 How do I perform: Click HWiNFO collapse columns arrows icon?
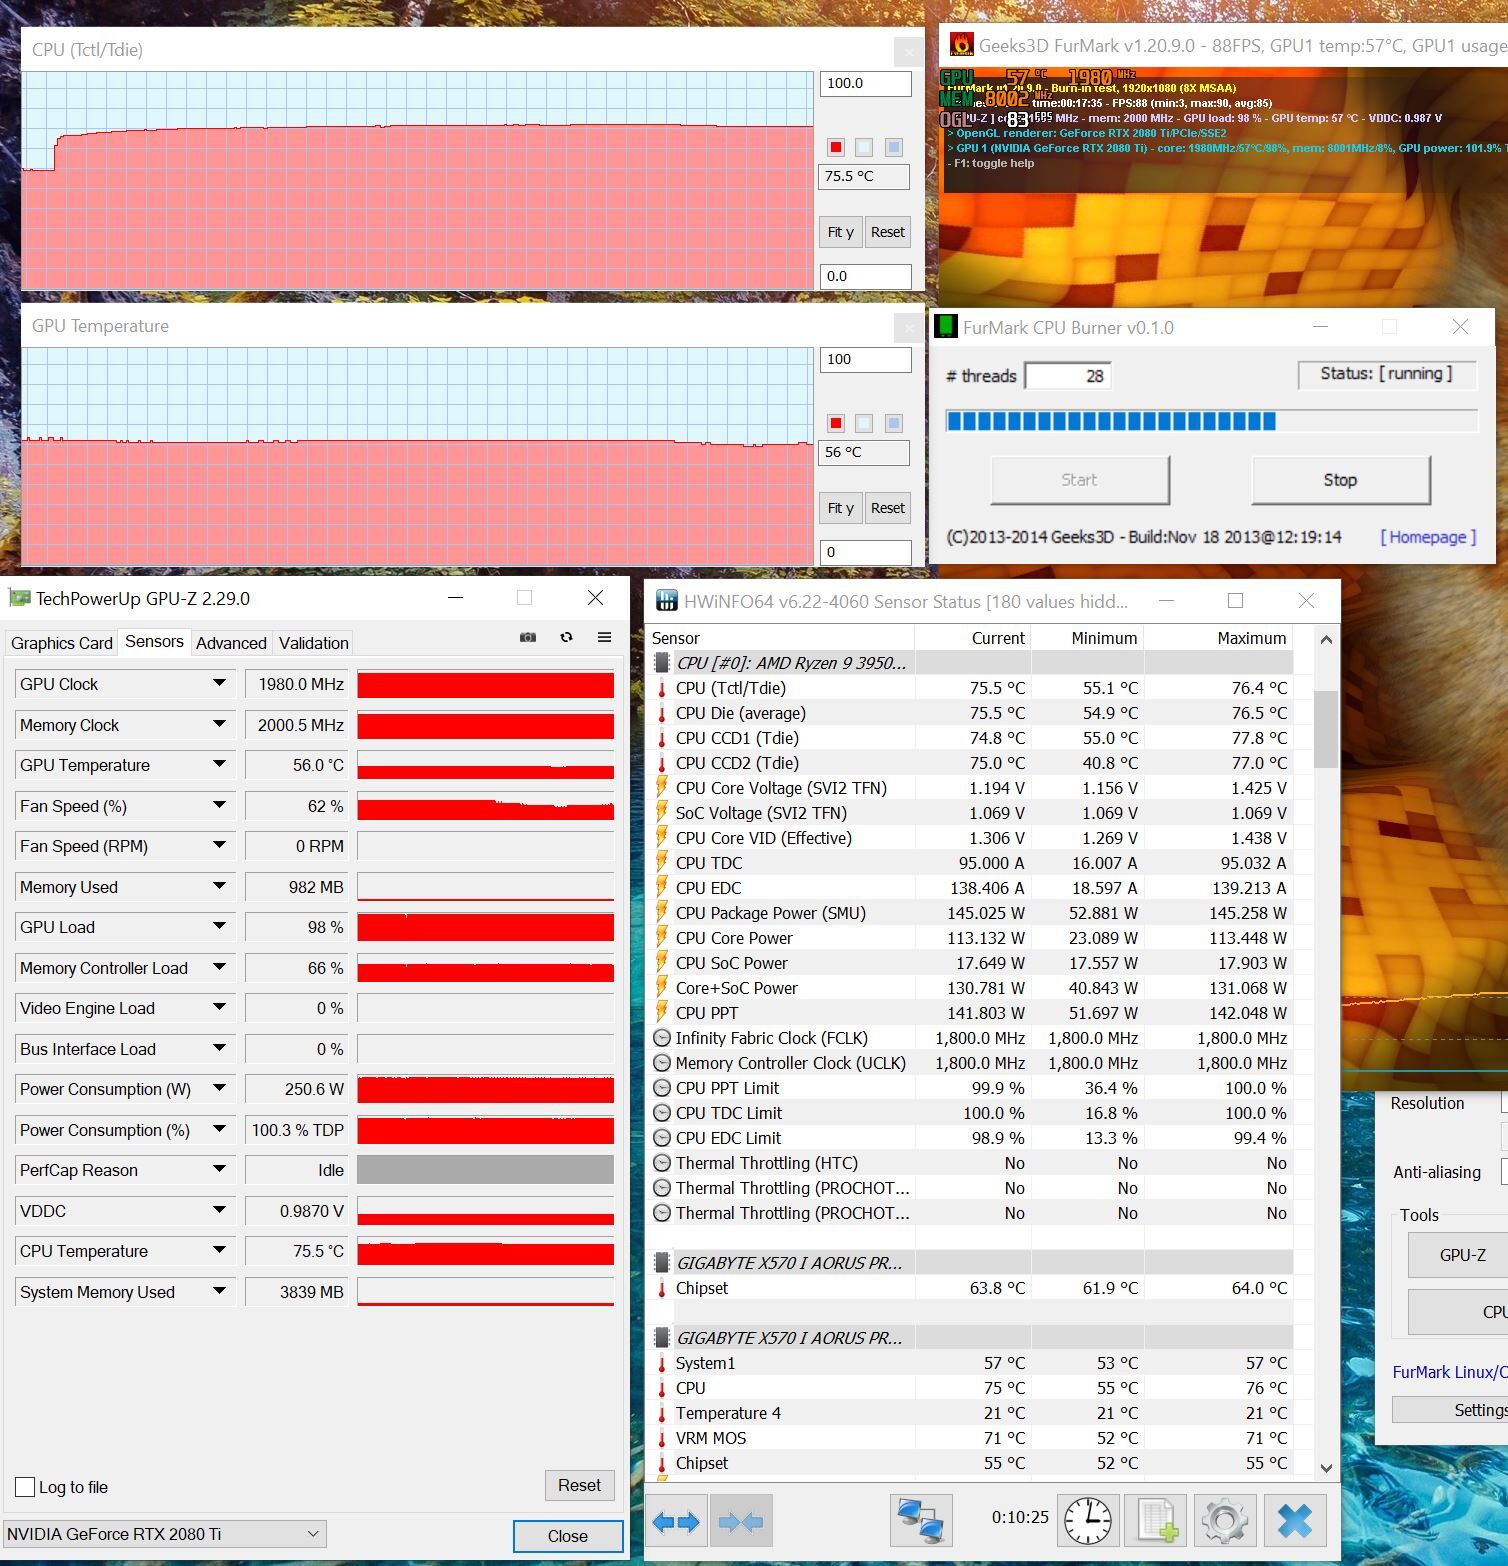(741, 1521)
